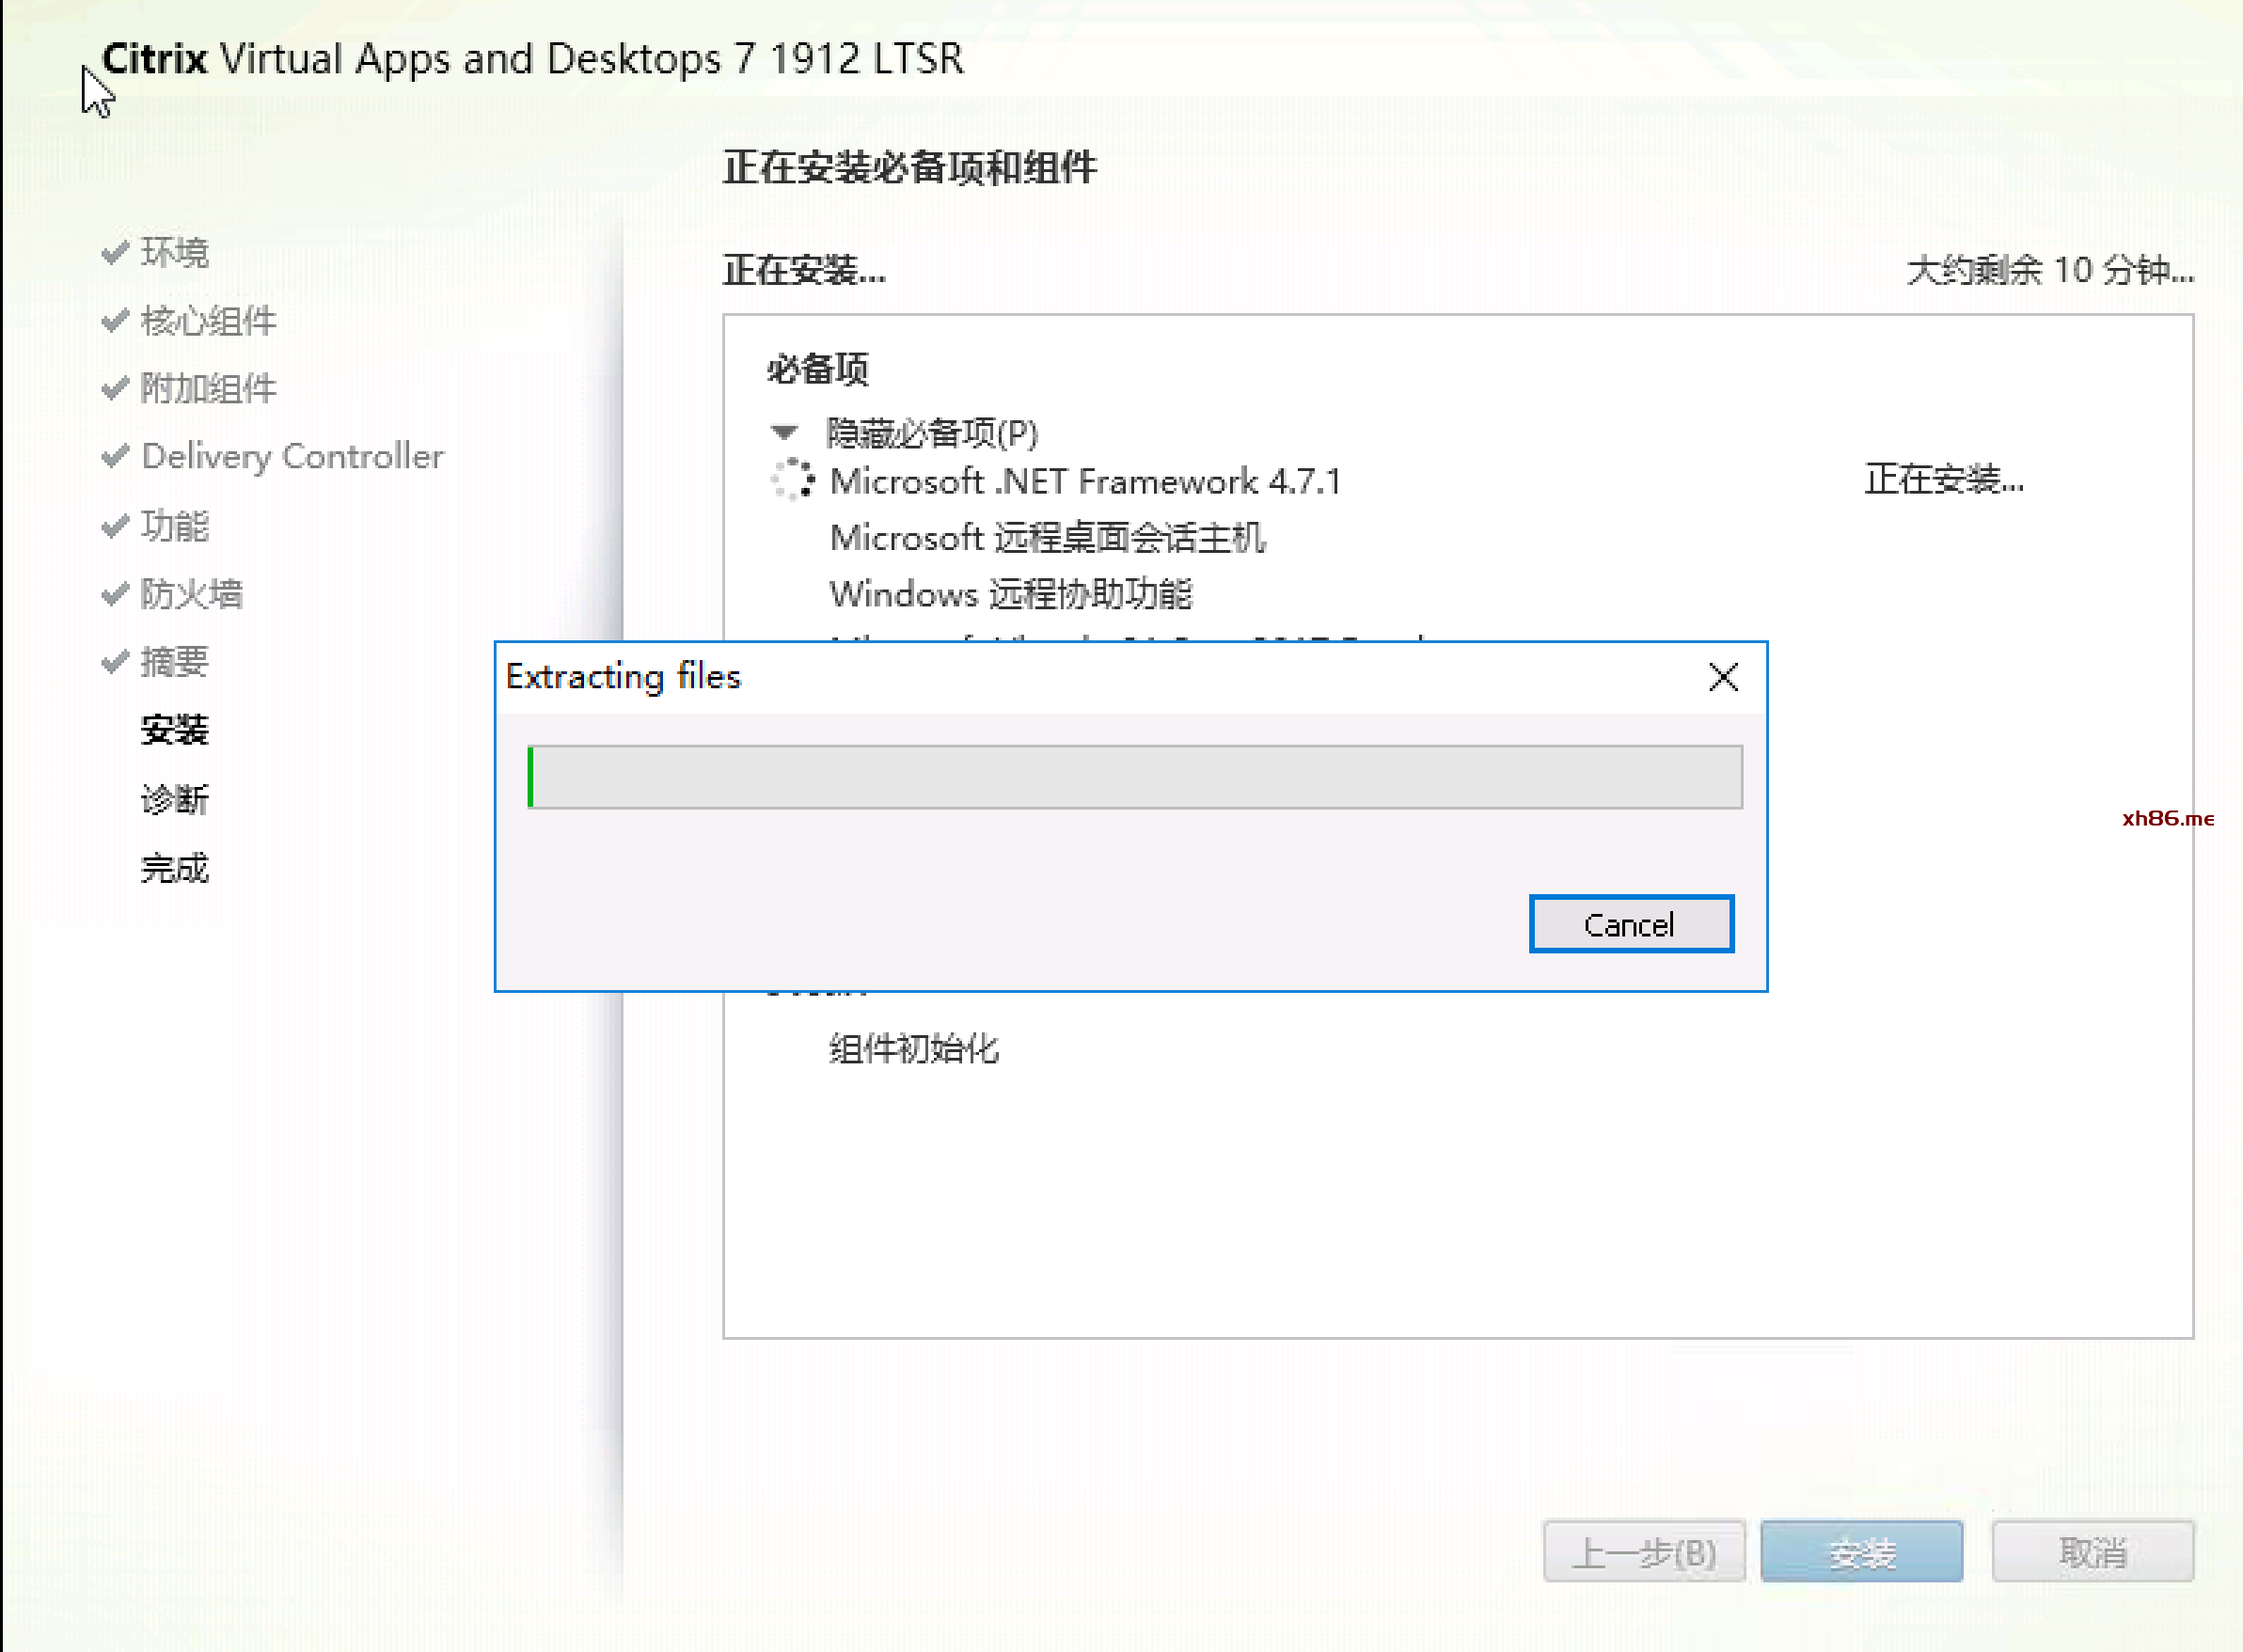The image size is (2243, 1652).
Task: Click the 上一步(B) back button
Action: (x=1644, y=1552)
